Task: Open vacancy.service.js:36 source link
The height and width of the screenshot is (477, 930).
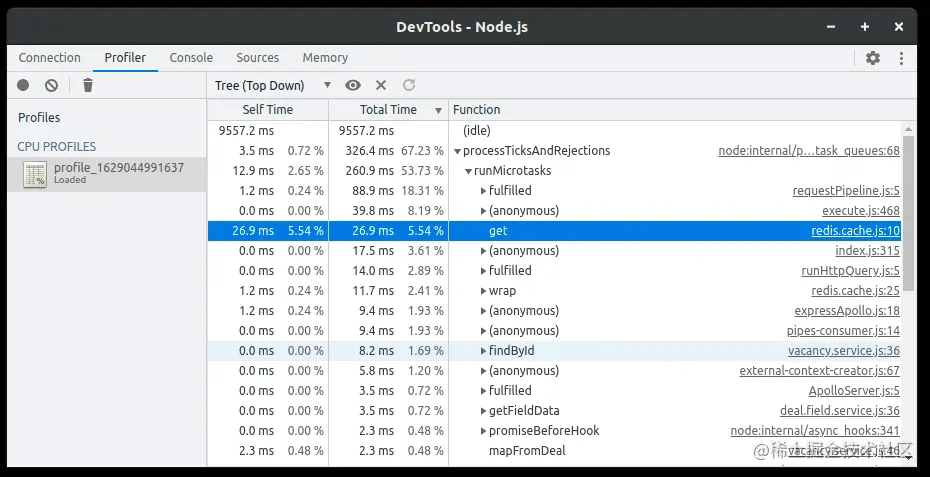Action: coord(843,351)
